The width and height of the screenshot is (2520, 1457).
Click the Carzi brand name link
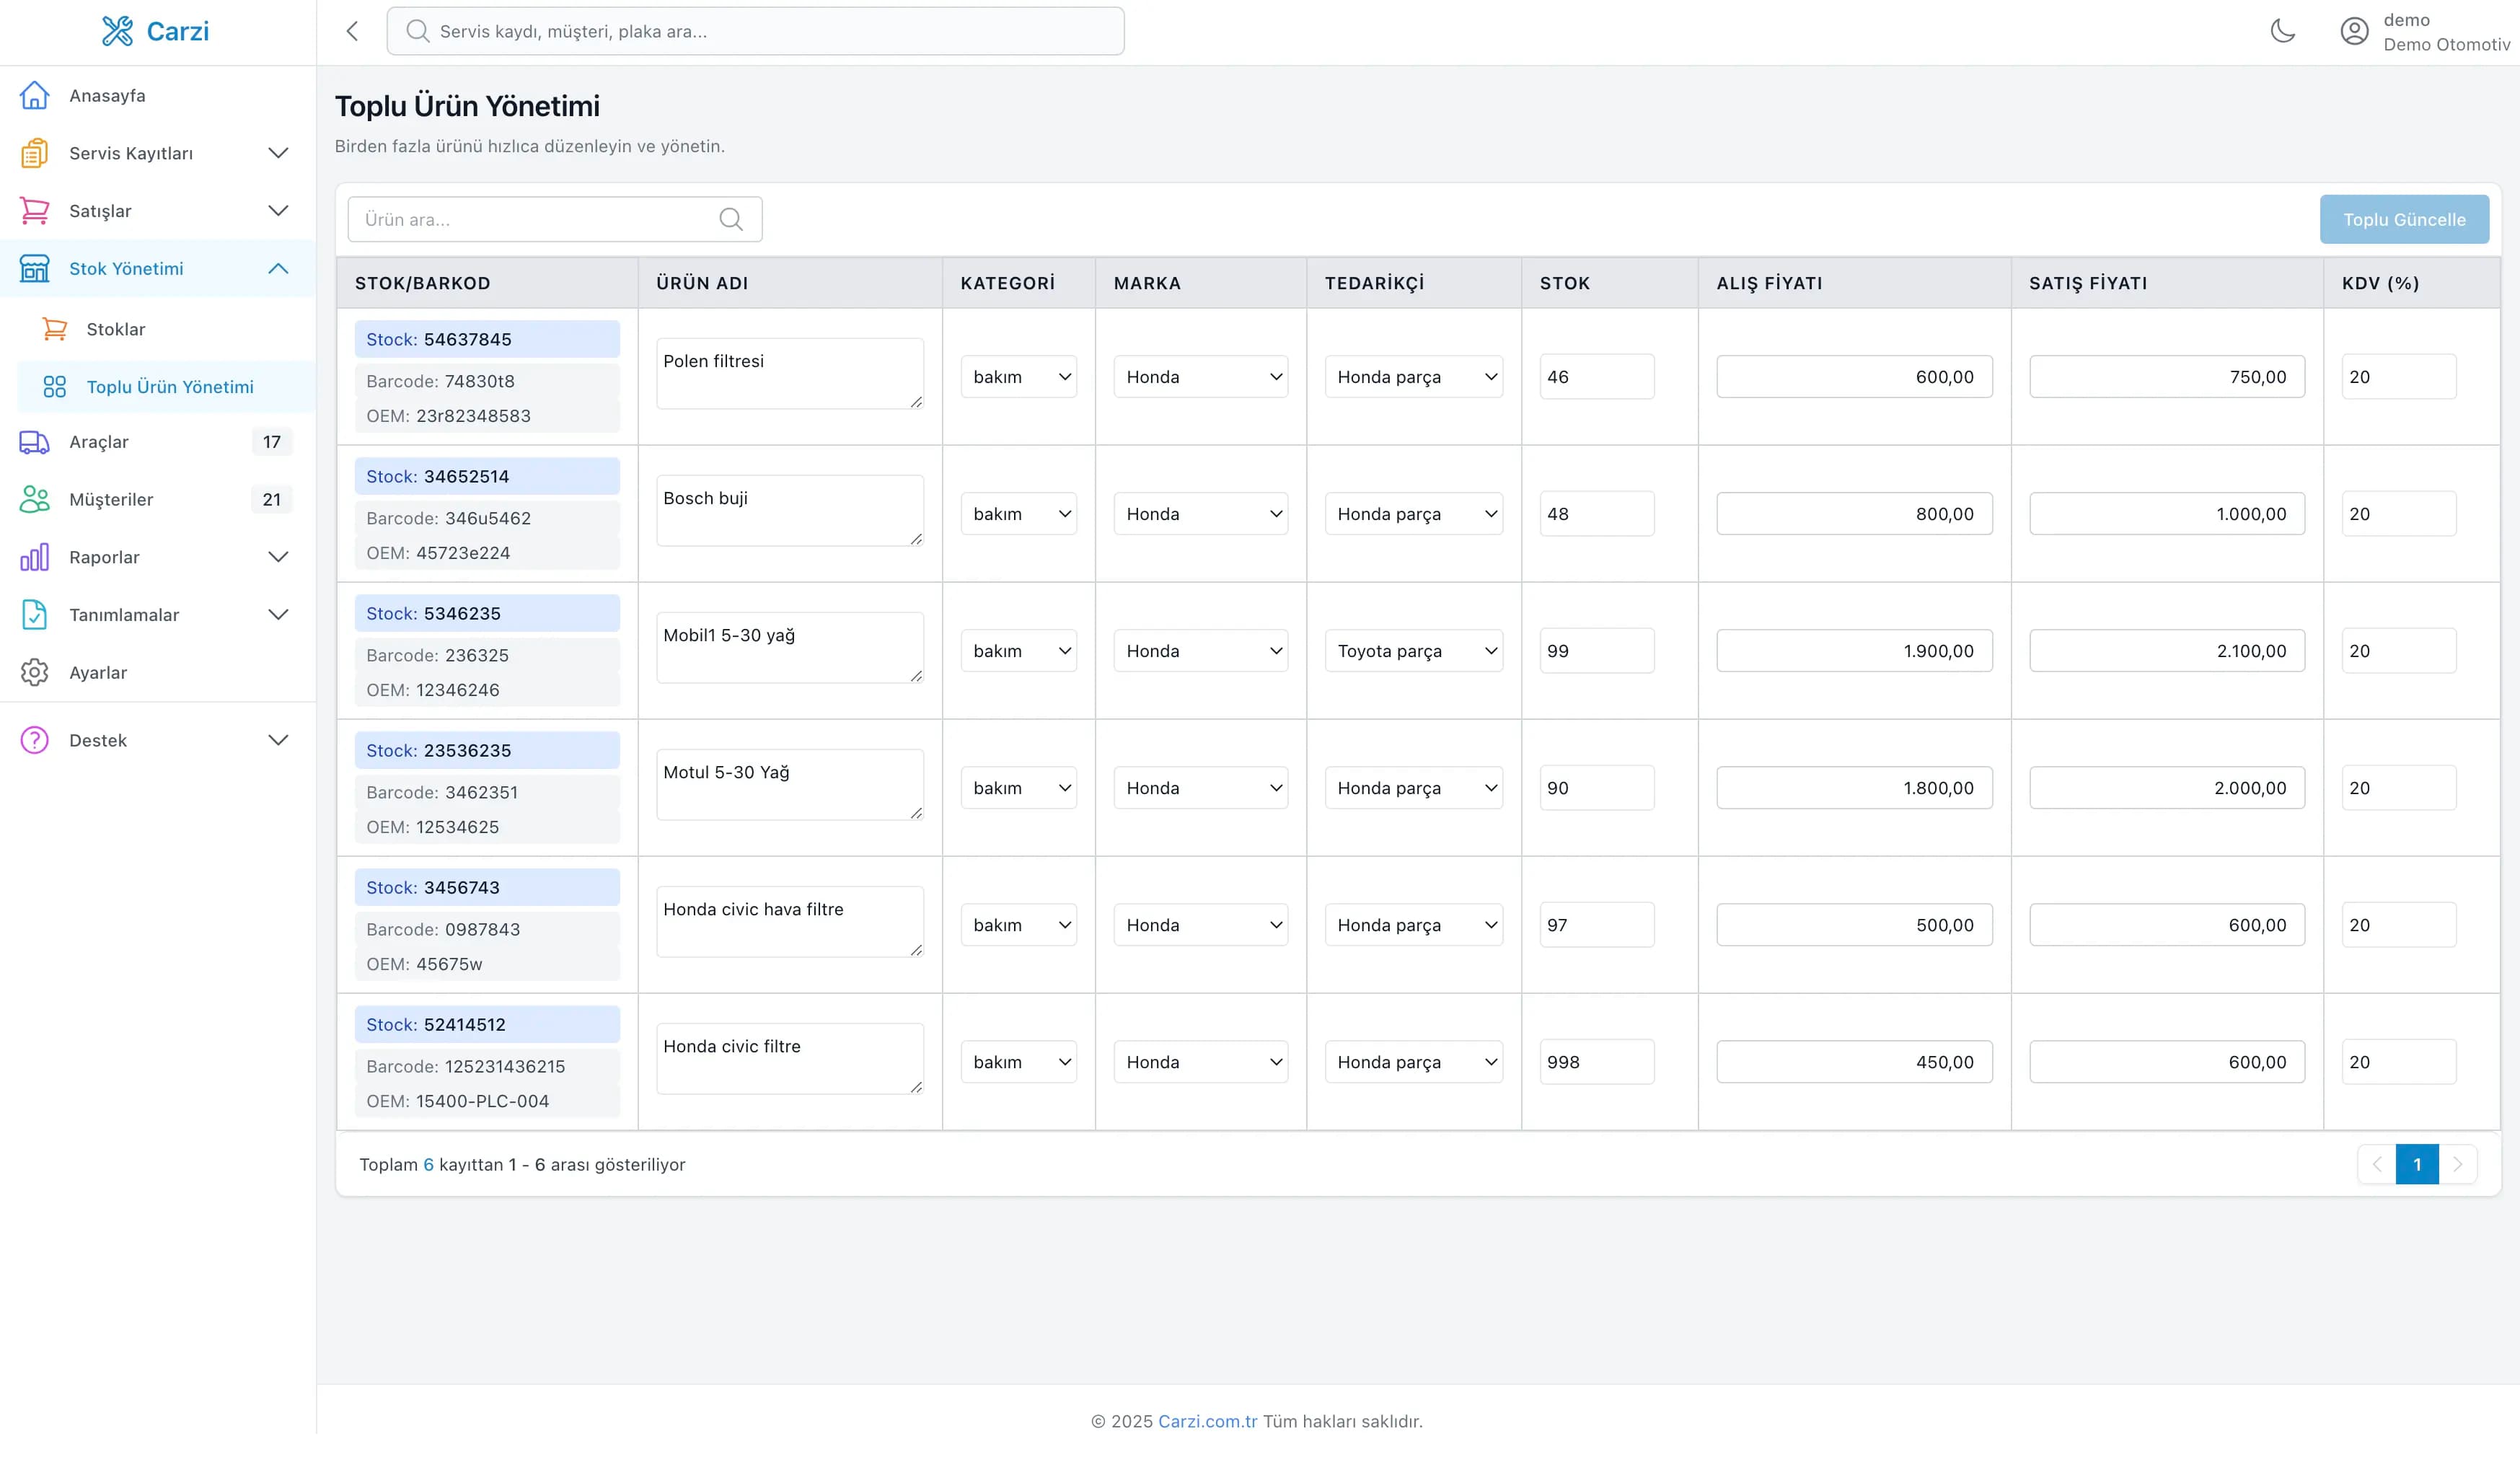point(178,31)
